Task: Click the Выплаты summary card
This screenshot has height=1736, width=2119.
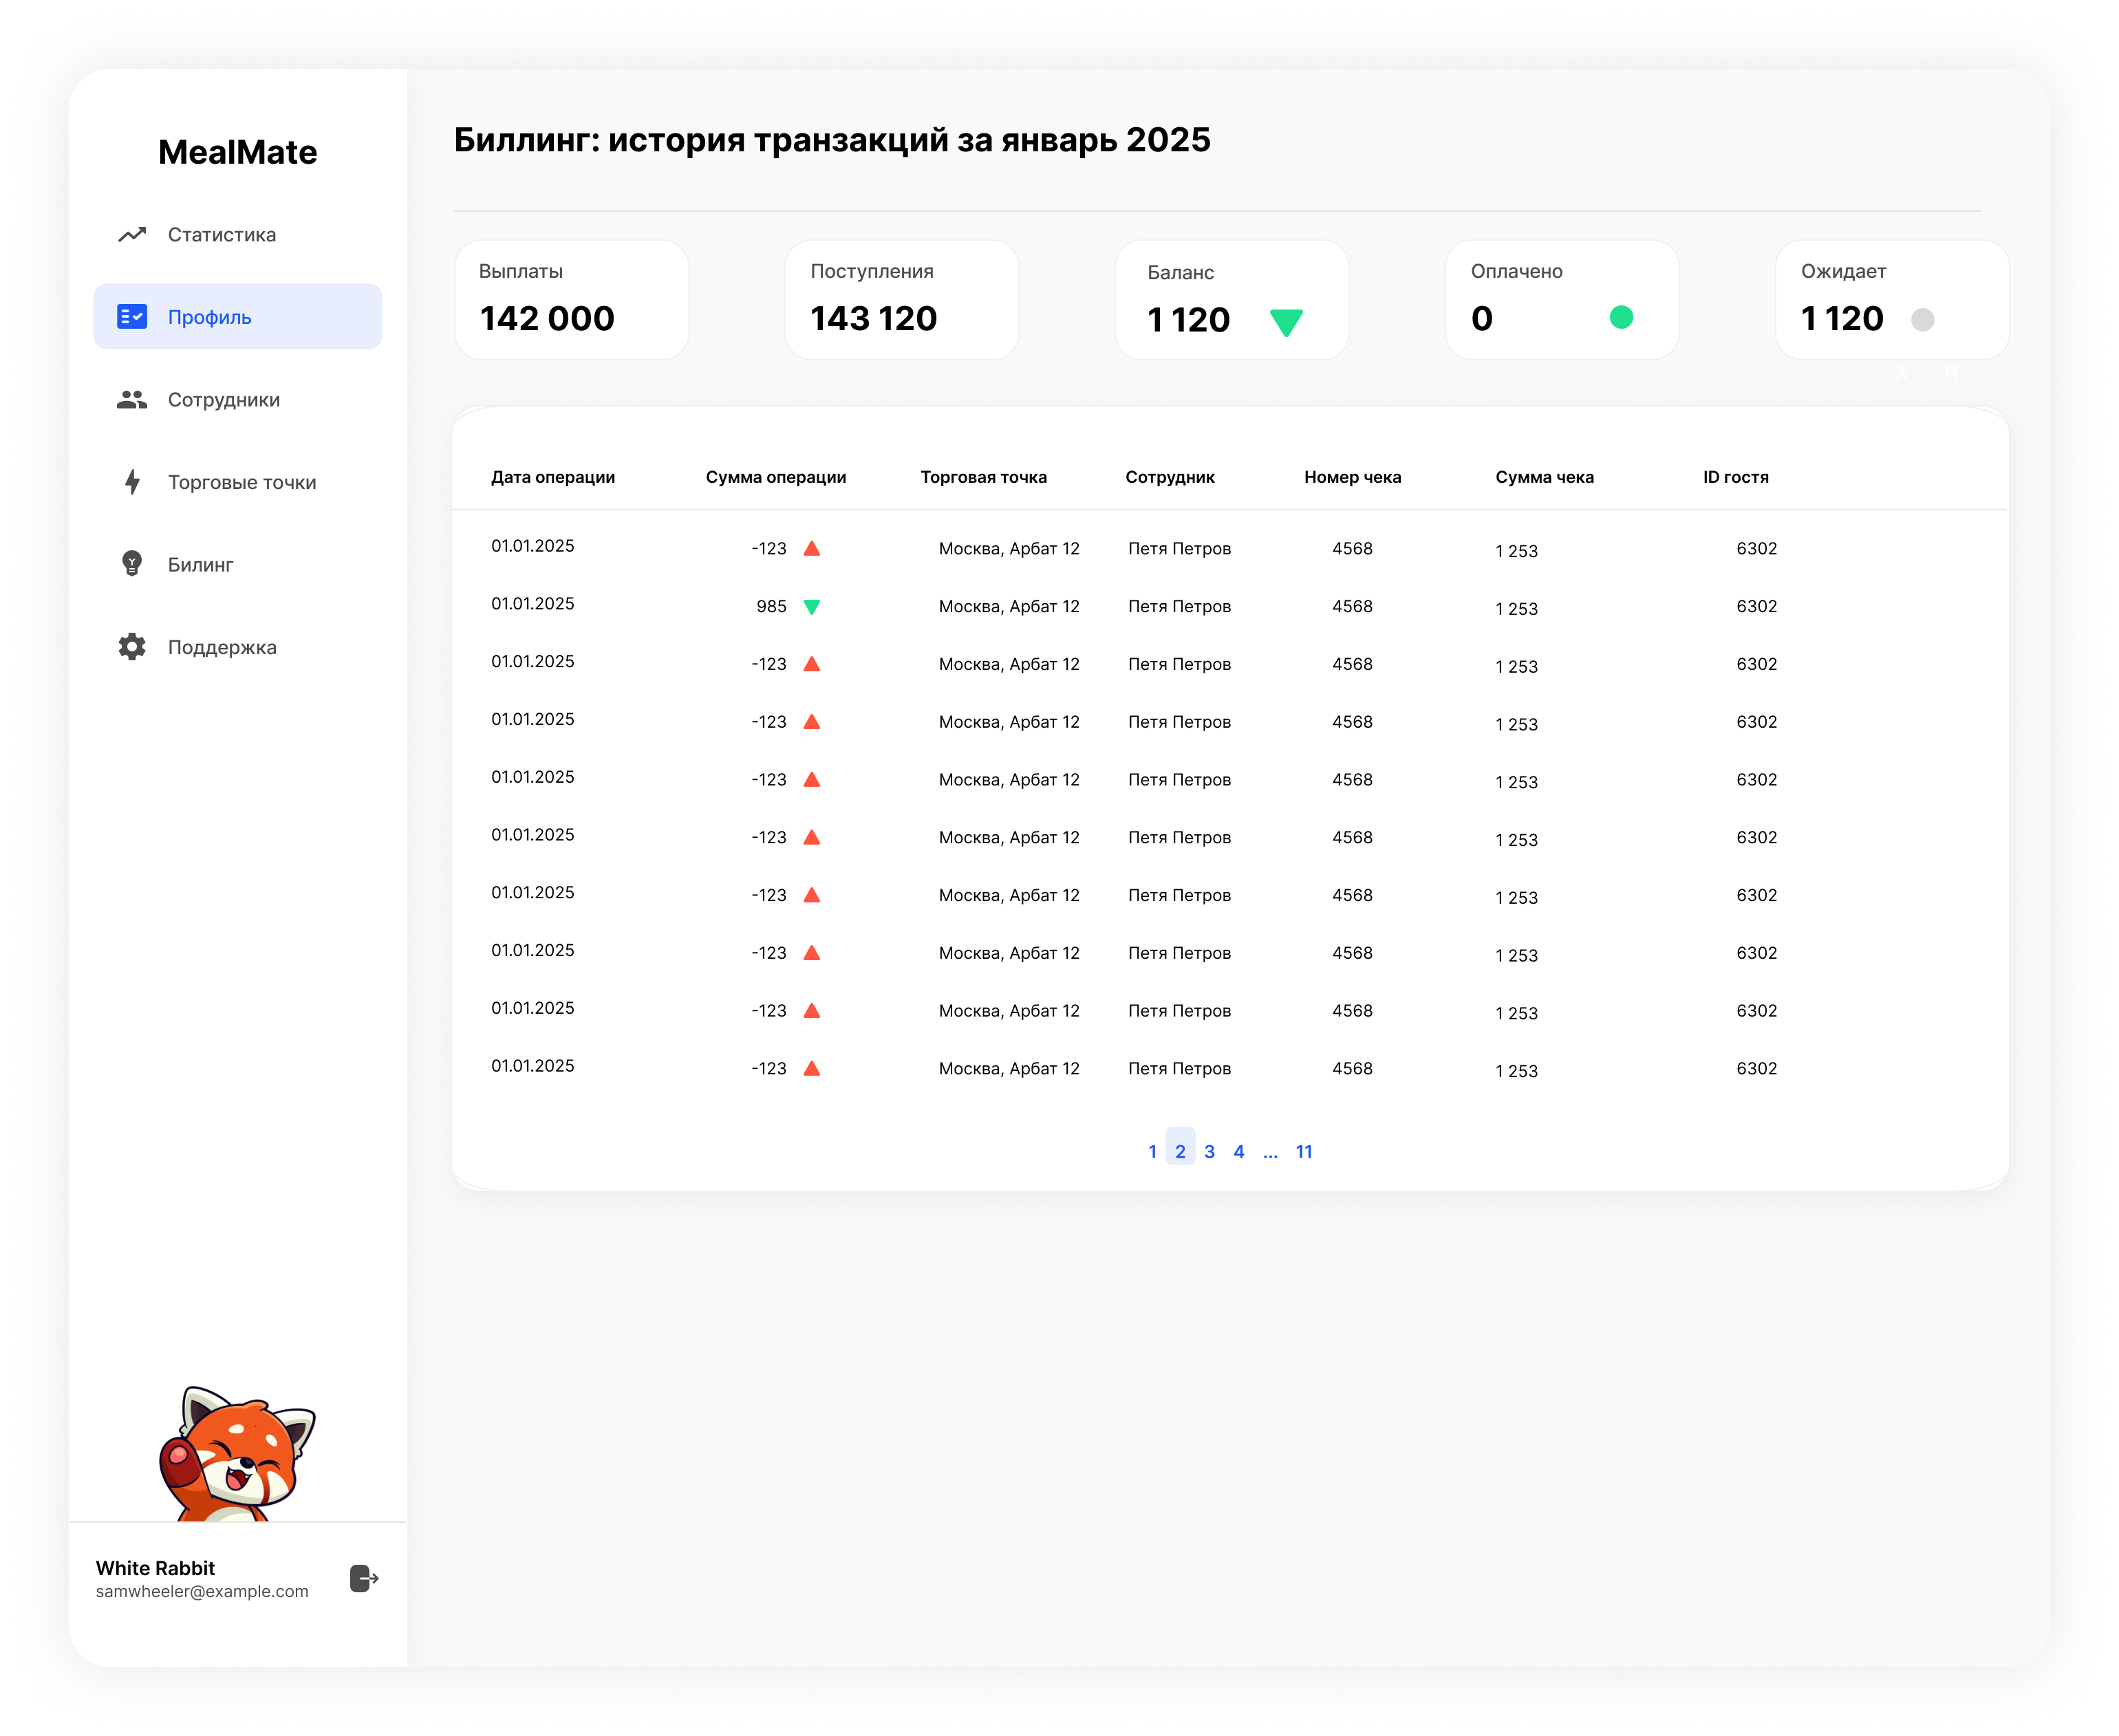Action: tap(571, 300)
